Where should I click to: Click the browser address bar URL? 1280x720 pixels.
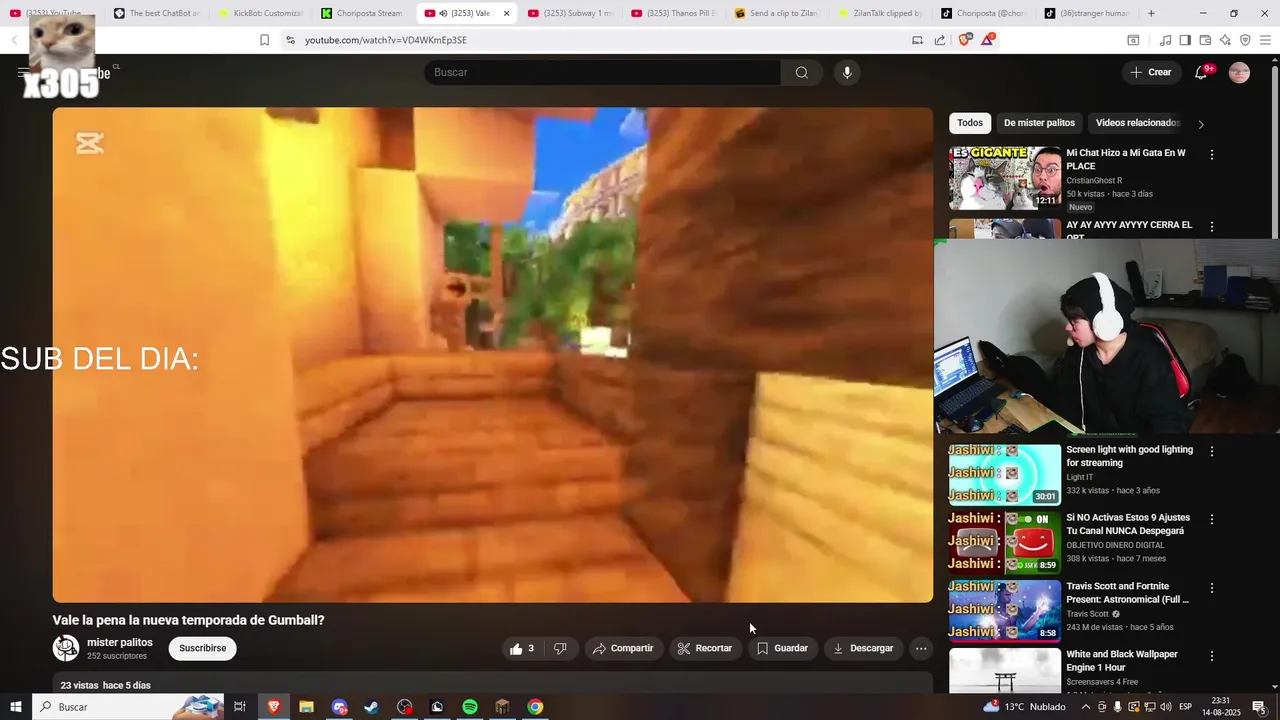[x=386, y=40]
